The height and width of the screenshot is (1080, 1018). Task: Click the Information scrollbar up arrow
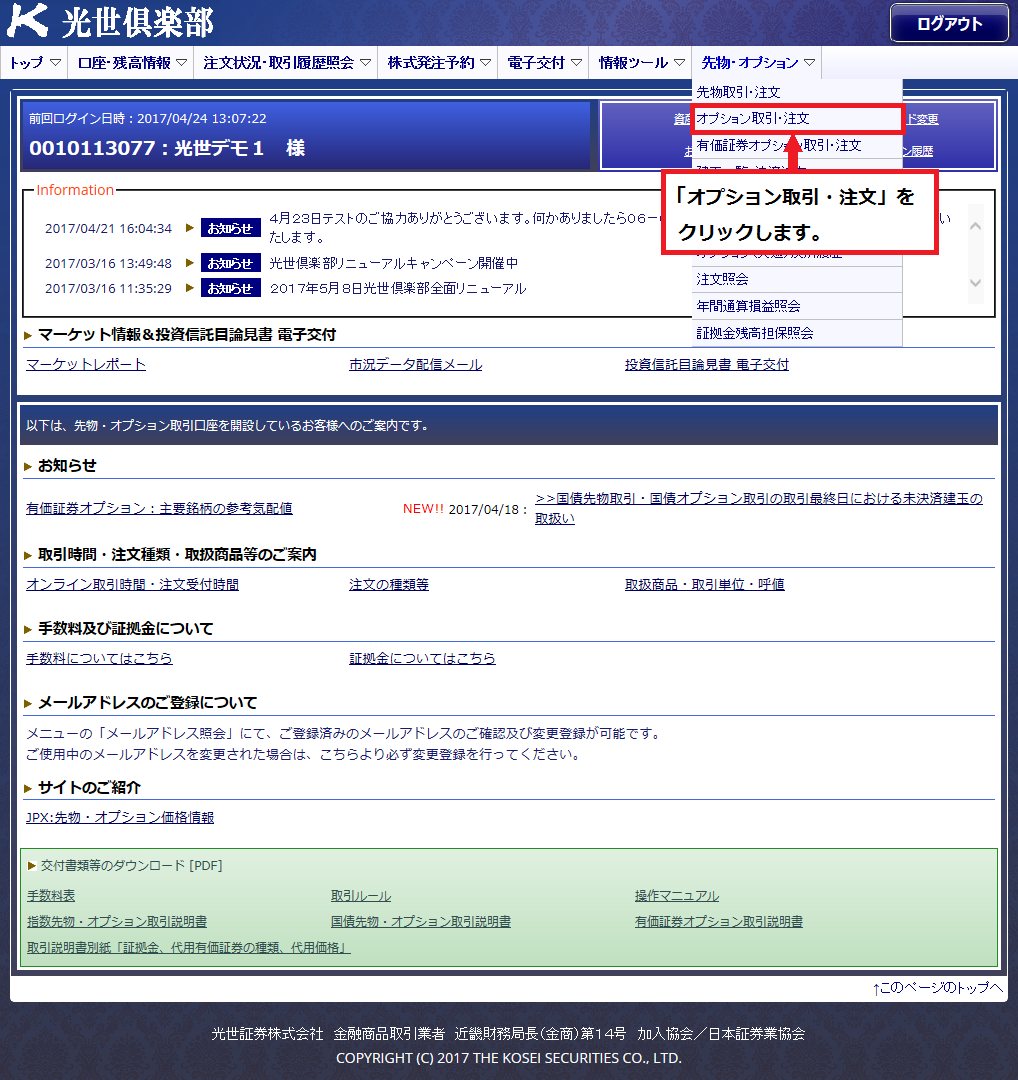coord(975,226)
